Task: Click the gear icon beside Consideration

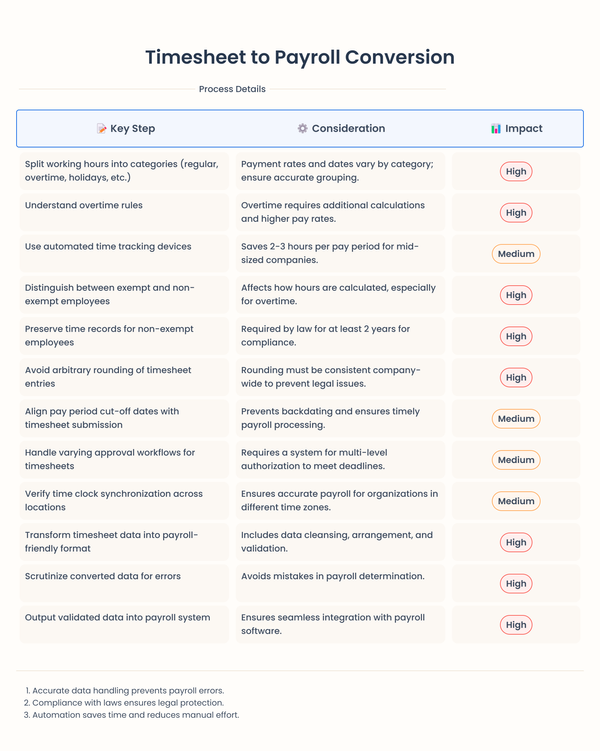Action: [303, 128]
